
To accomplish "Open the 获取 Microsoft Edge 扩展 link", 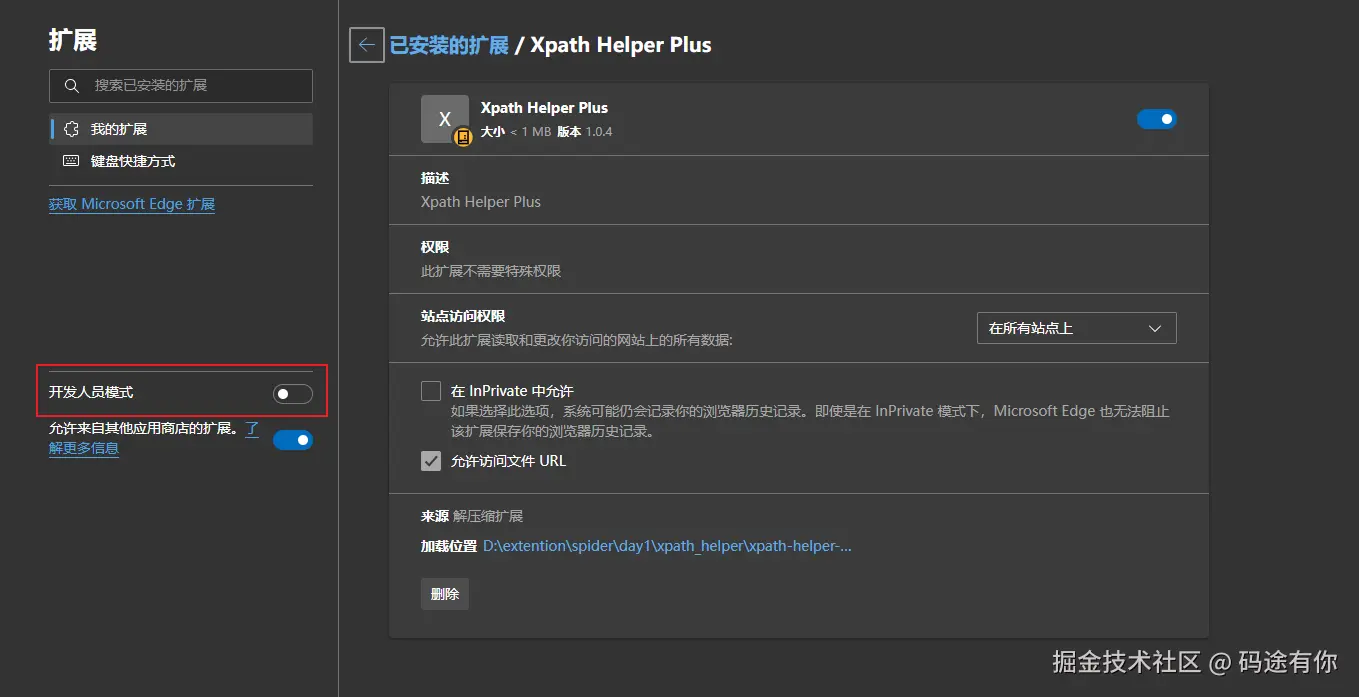I will 131,203.
